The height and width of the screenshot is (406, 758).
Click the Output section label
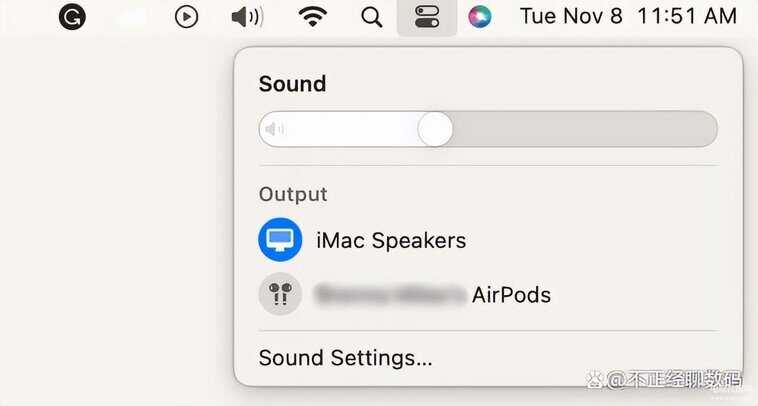click(293, 194)
